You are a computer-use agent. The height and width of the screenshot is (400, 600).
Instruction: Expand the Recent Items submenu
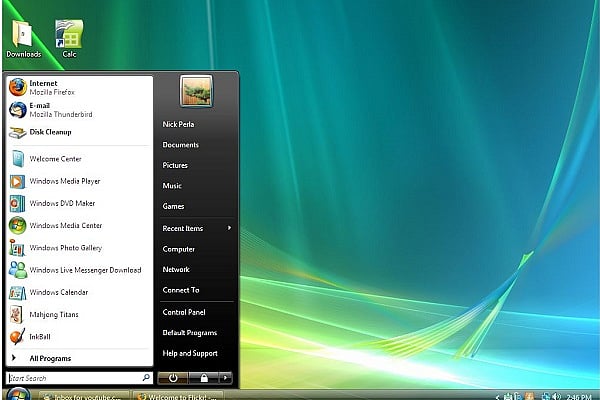[x=196, y=228]
